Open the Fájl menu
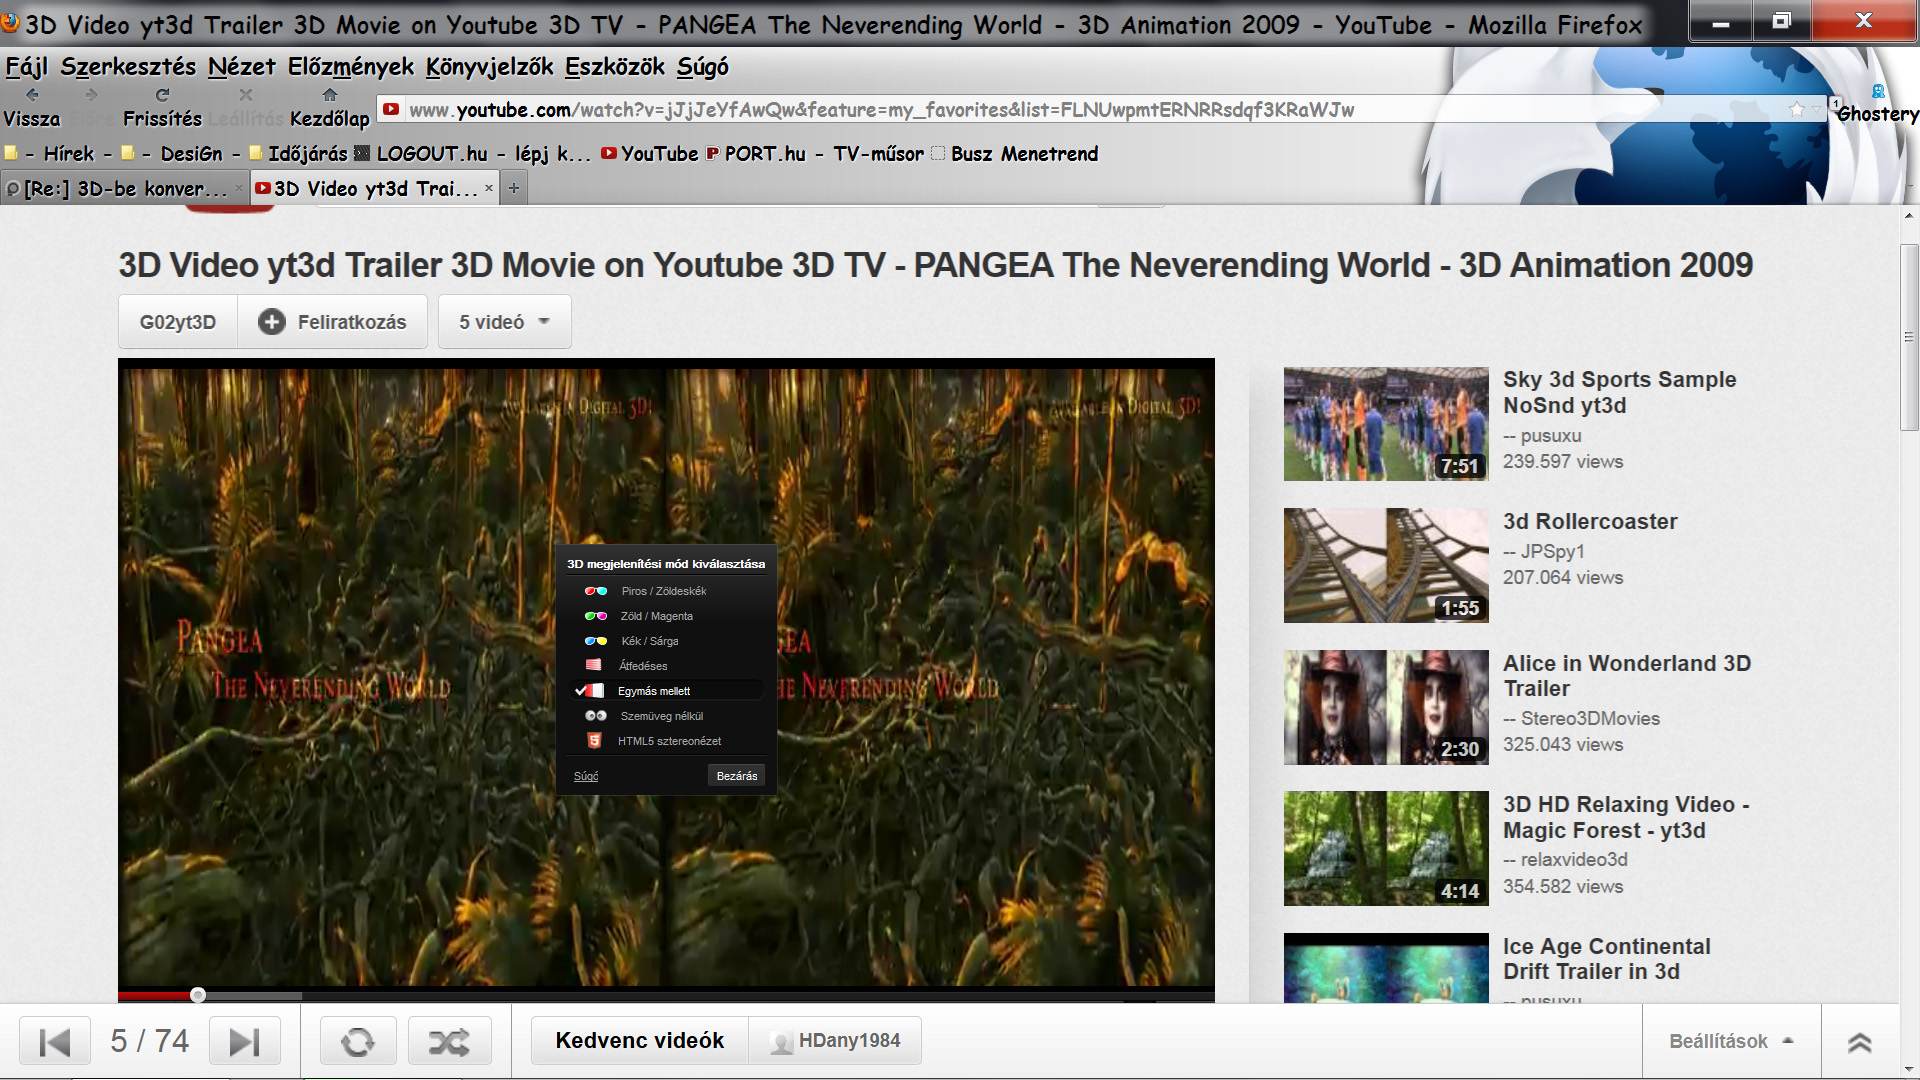The width and height of the screenshot is (1920, 1080). click(27, 67)
